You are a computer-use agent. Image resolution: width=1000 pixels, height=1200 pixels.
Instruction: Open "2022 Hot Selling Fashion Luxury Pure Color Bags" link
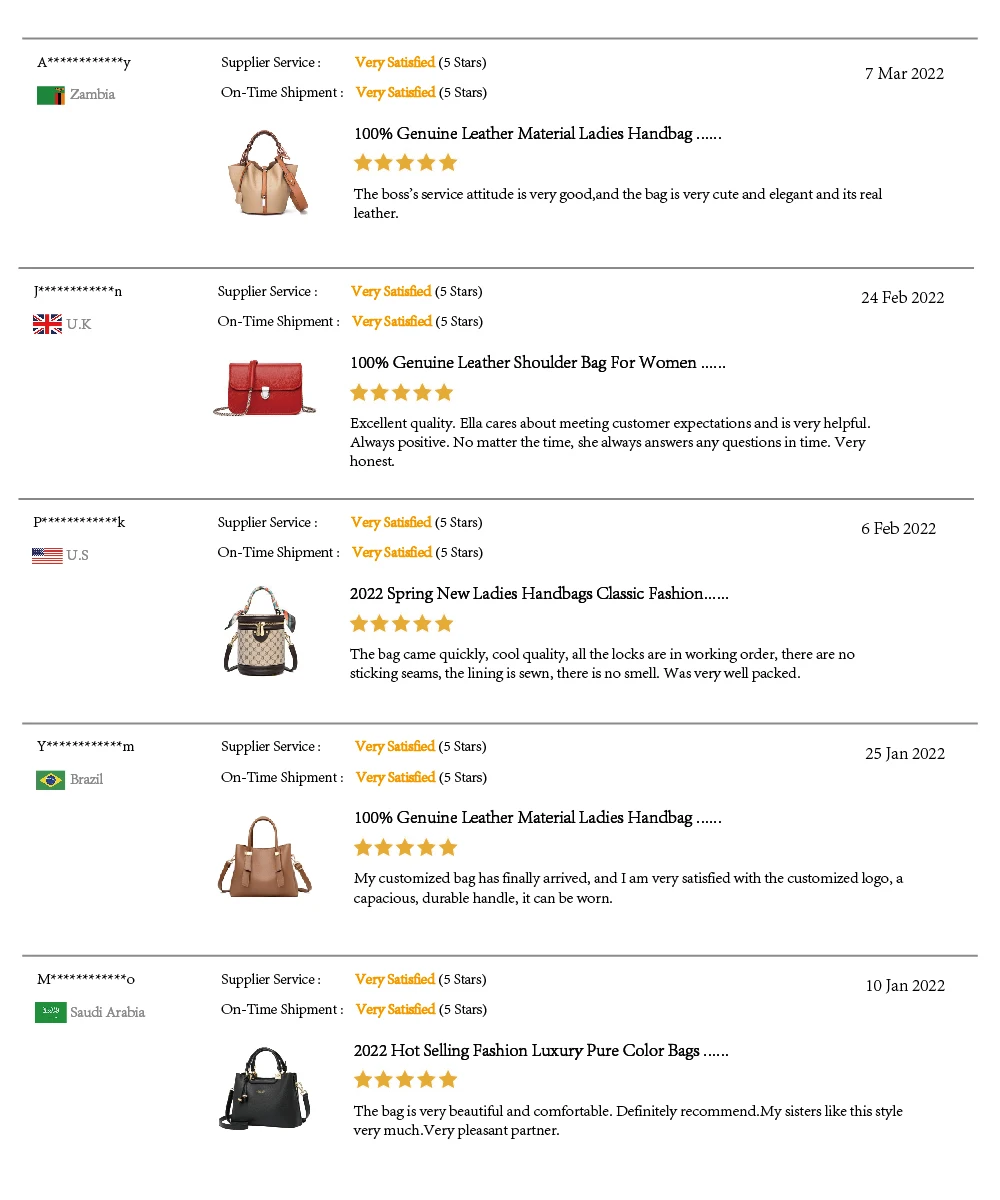(540, 1051)
